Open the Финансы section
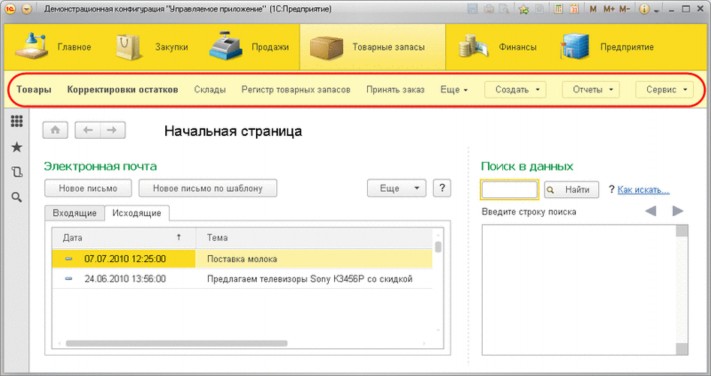Screen dimensions: 711x376 click(x=497, y=47)
